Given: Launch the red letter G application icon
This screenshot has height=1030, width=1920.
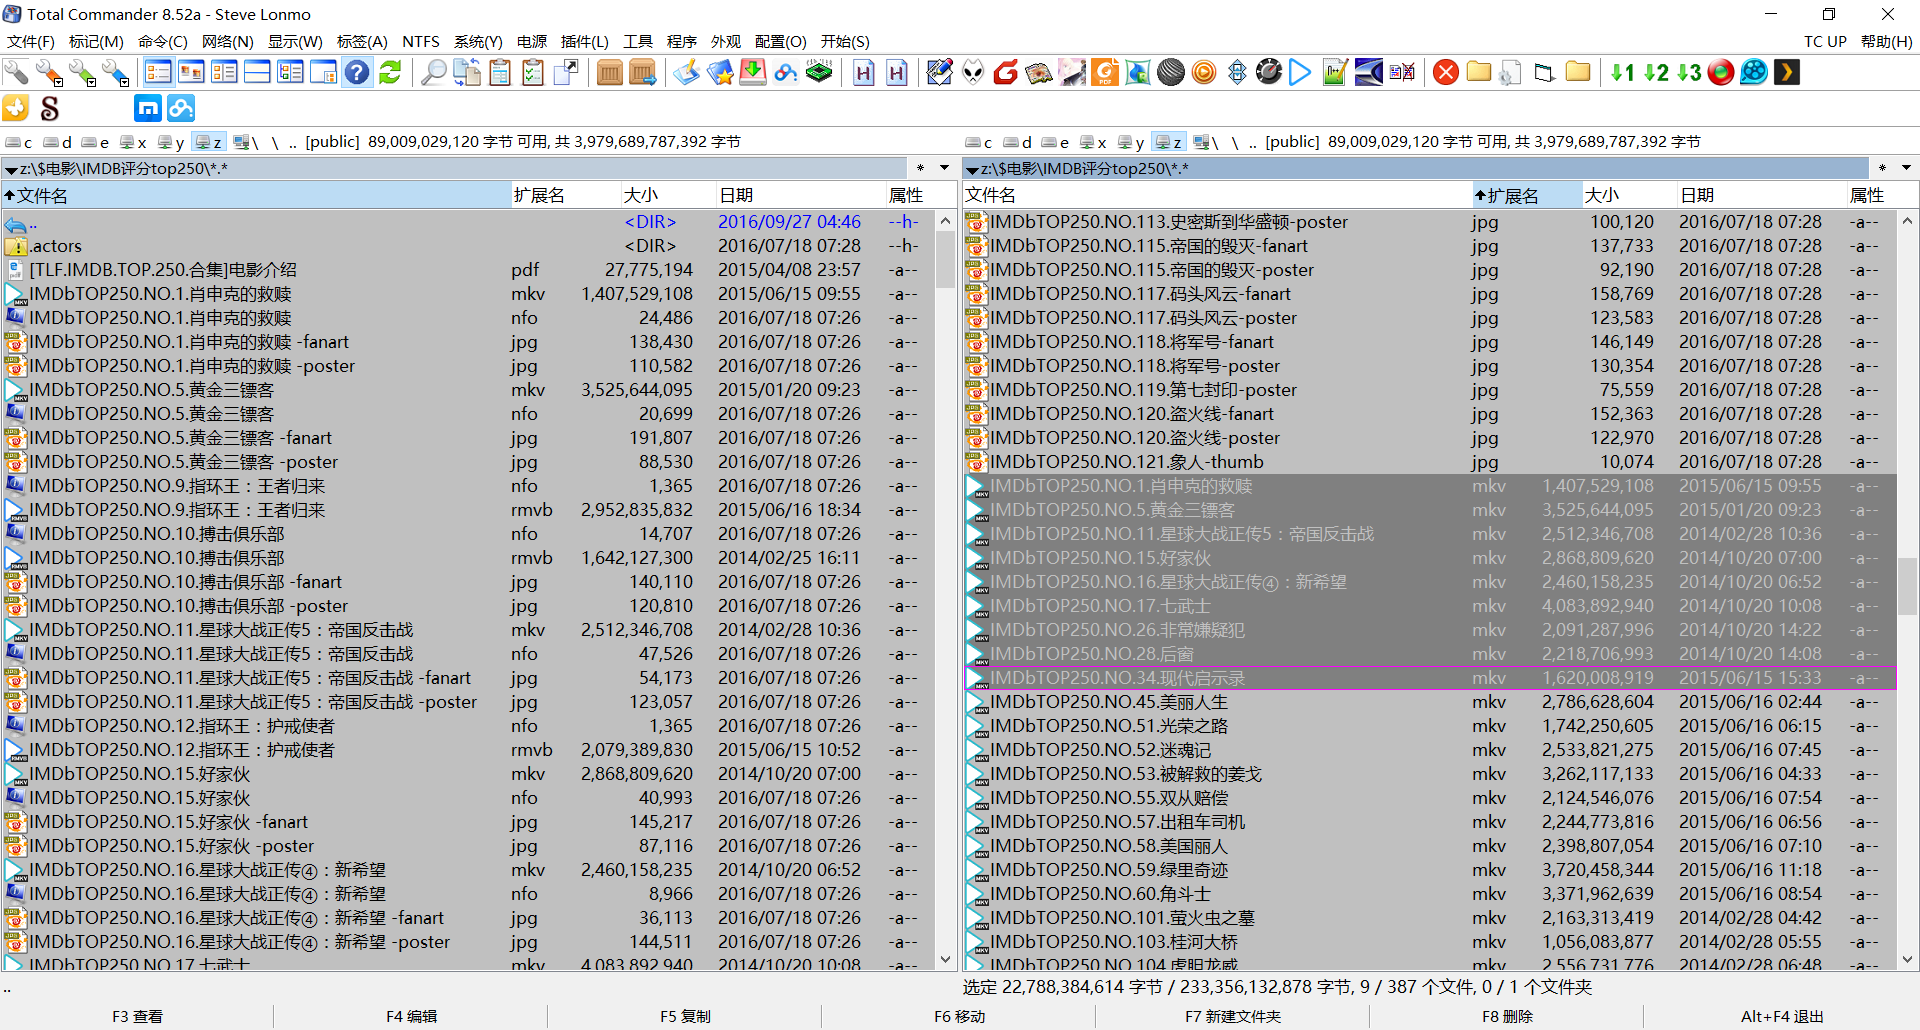Looking at the screenshot, I should pos(1006,72).
